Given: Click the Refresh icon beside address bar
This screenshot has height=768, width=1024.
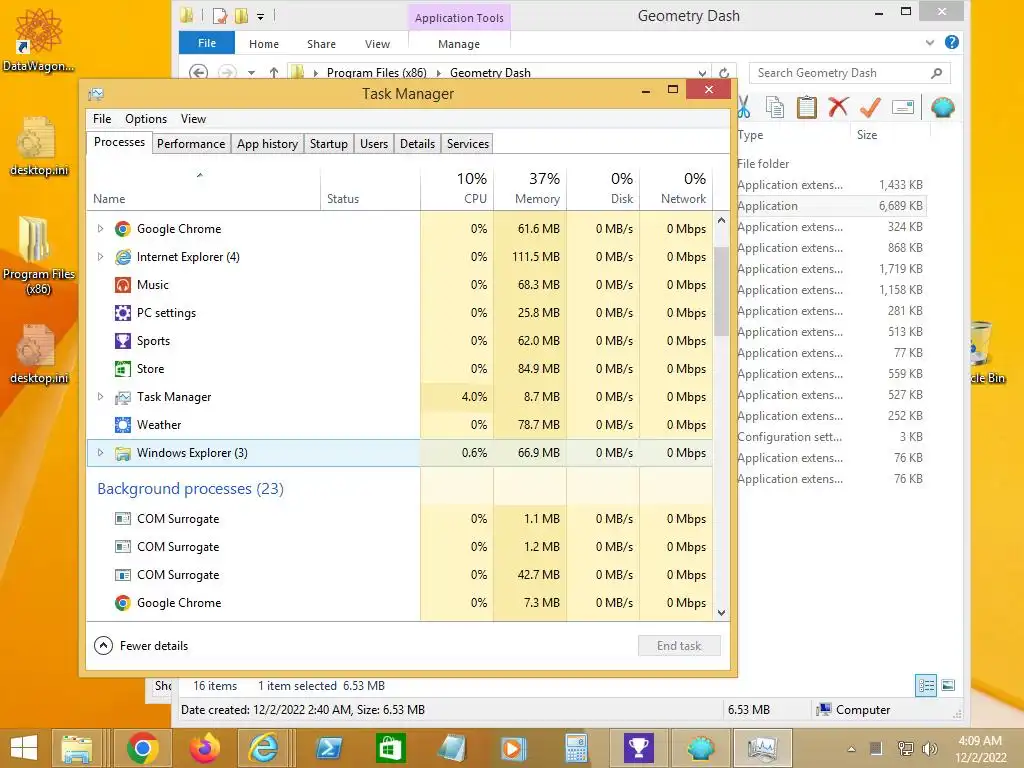Looking at the screenshot, I should point(724,73).
